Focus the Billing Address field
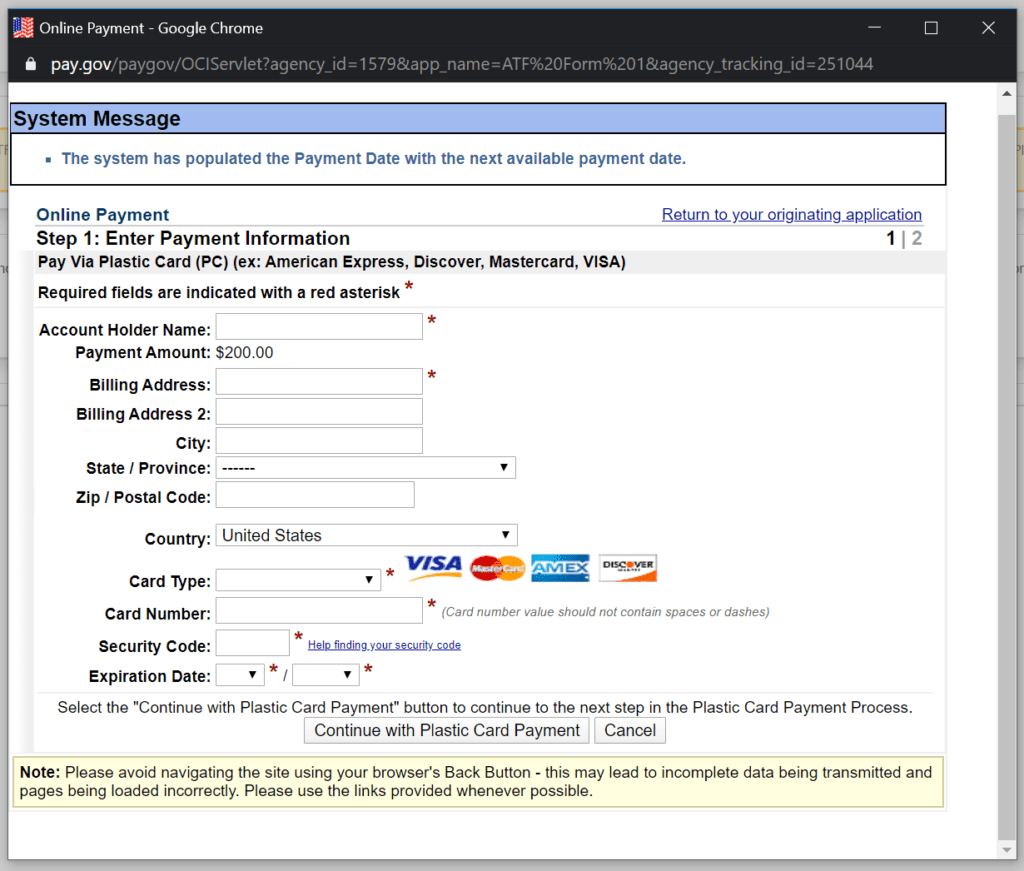 tap(319, 381)
